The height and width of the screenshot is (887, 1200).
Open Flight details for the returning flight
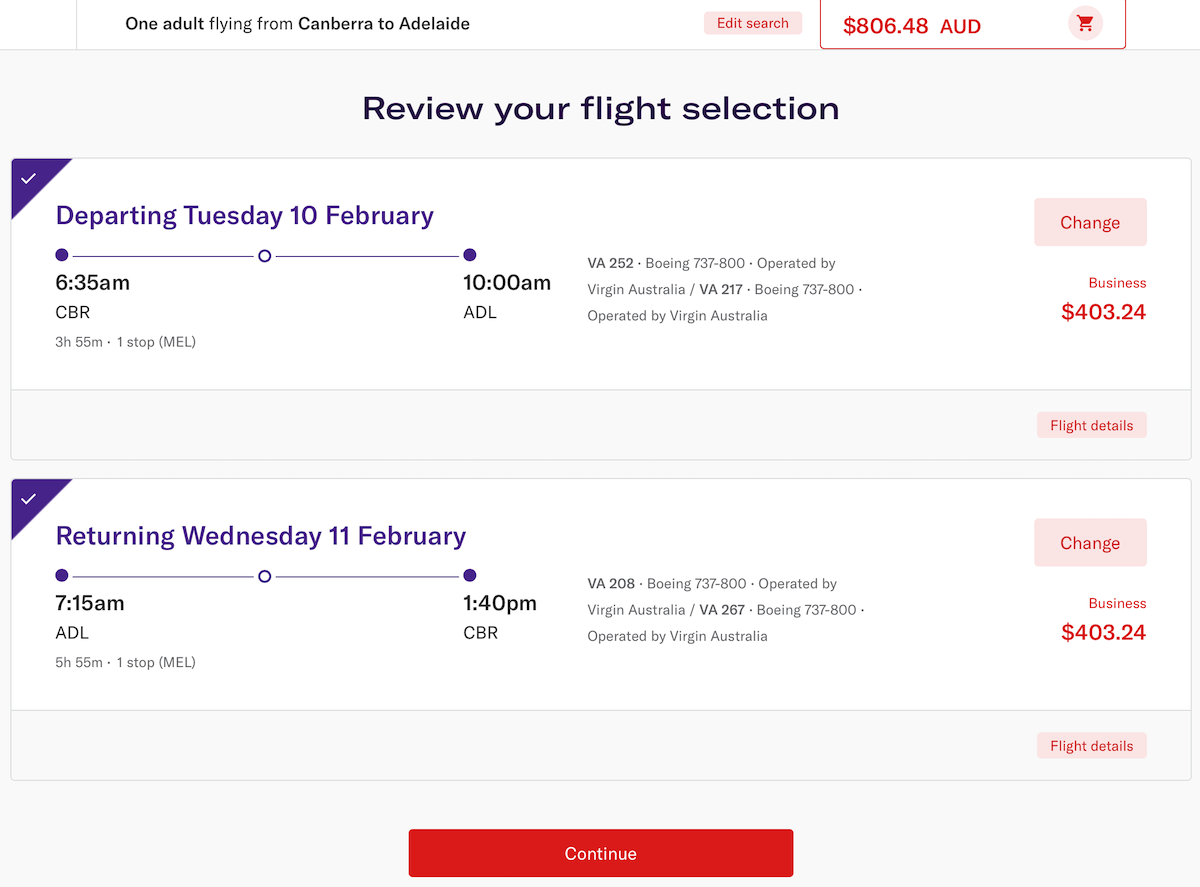coord(1091,745)
